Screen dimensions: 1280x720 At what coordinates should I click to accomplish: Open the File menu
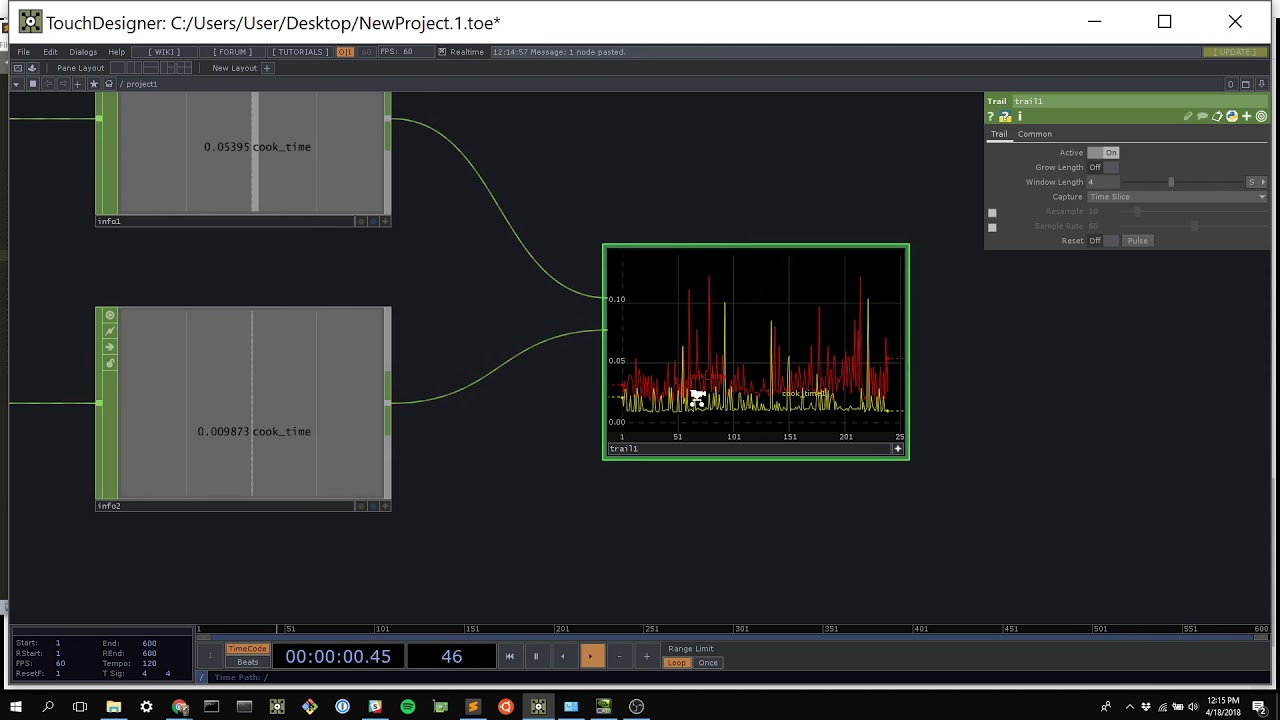pyautogui.click(x=23, y=52)
